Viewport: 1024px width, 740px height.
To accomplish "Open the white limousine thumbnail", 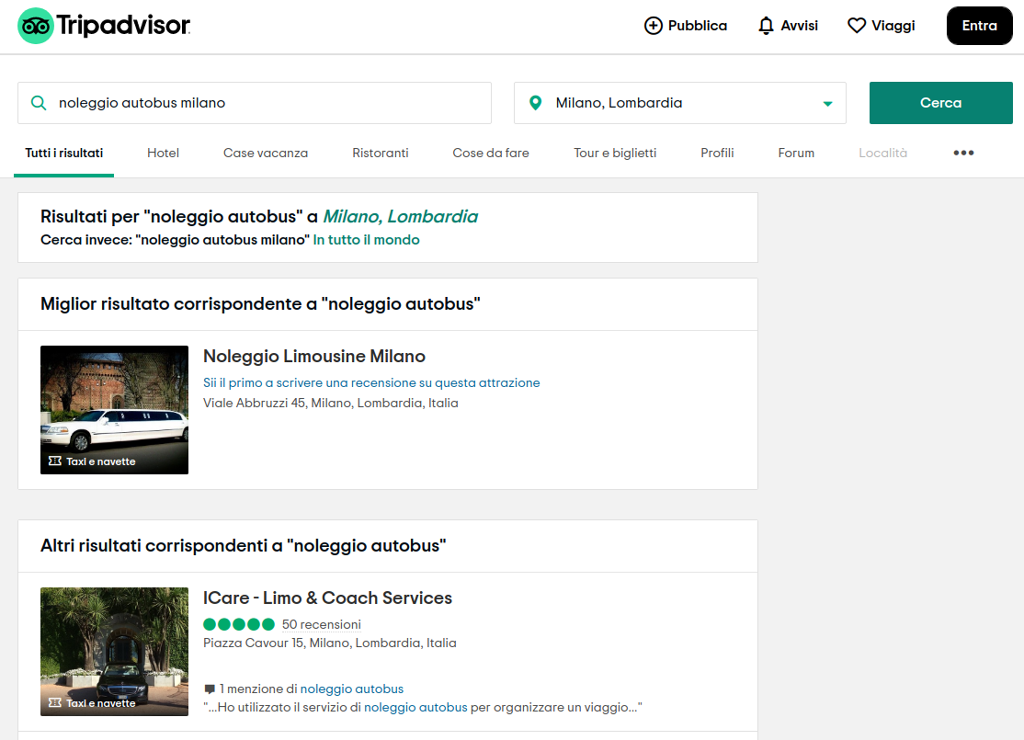I will 114,410.
